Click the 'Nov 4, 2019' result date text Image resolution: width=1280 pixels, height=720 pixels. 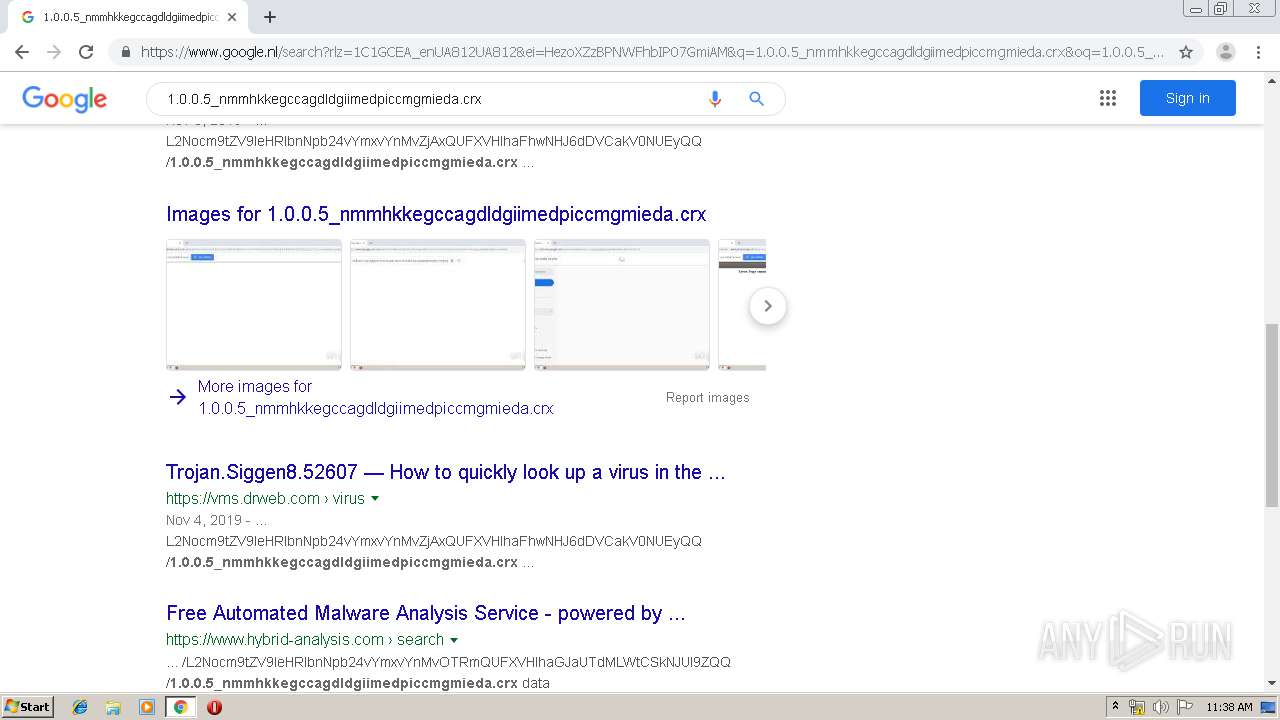[x=204, y=520]
